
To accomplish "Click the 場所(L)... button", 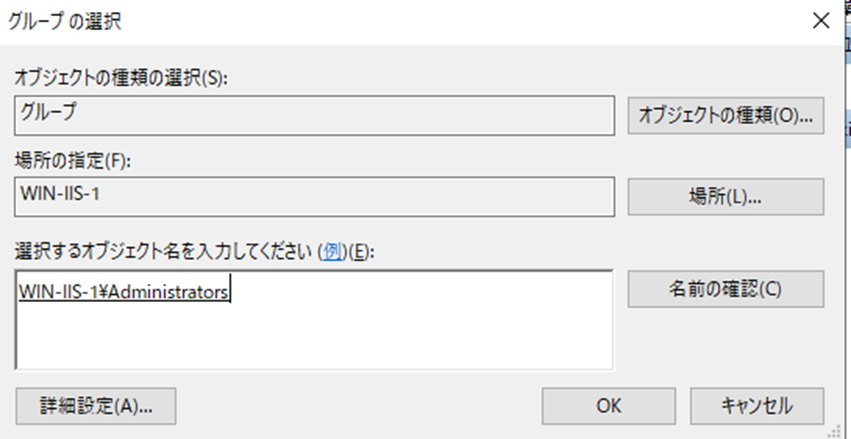I will [x=725, y=197].
